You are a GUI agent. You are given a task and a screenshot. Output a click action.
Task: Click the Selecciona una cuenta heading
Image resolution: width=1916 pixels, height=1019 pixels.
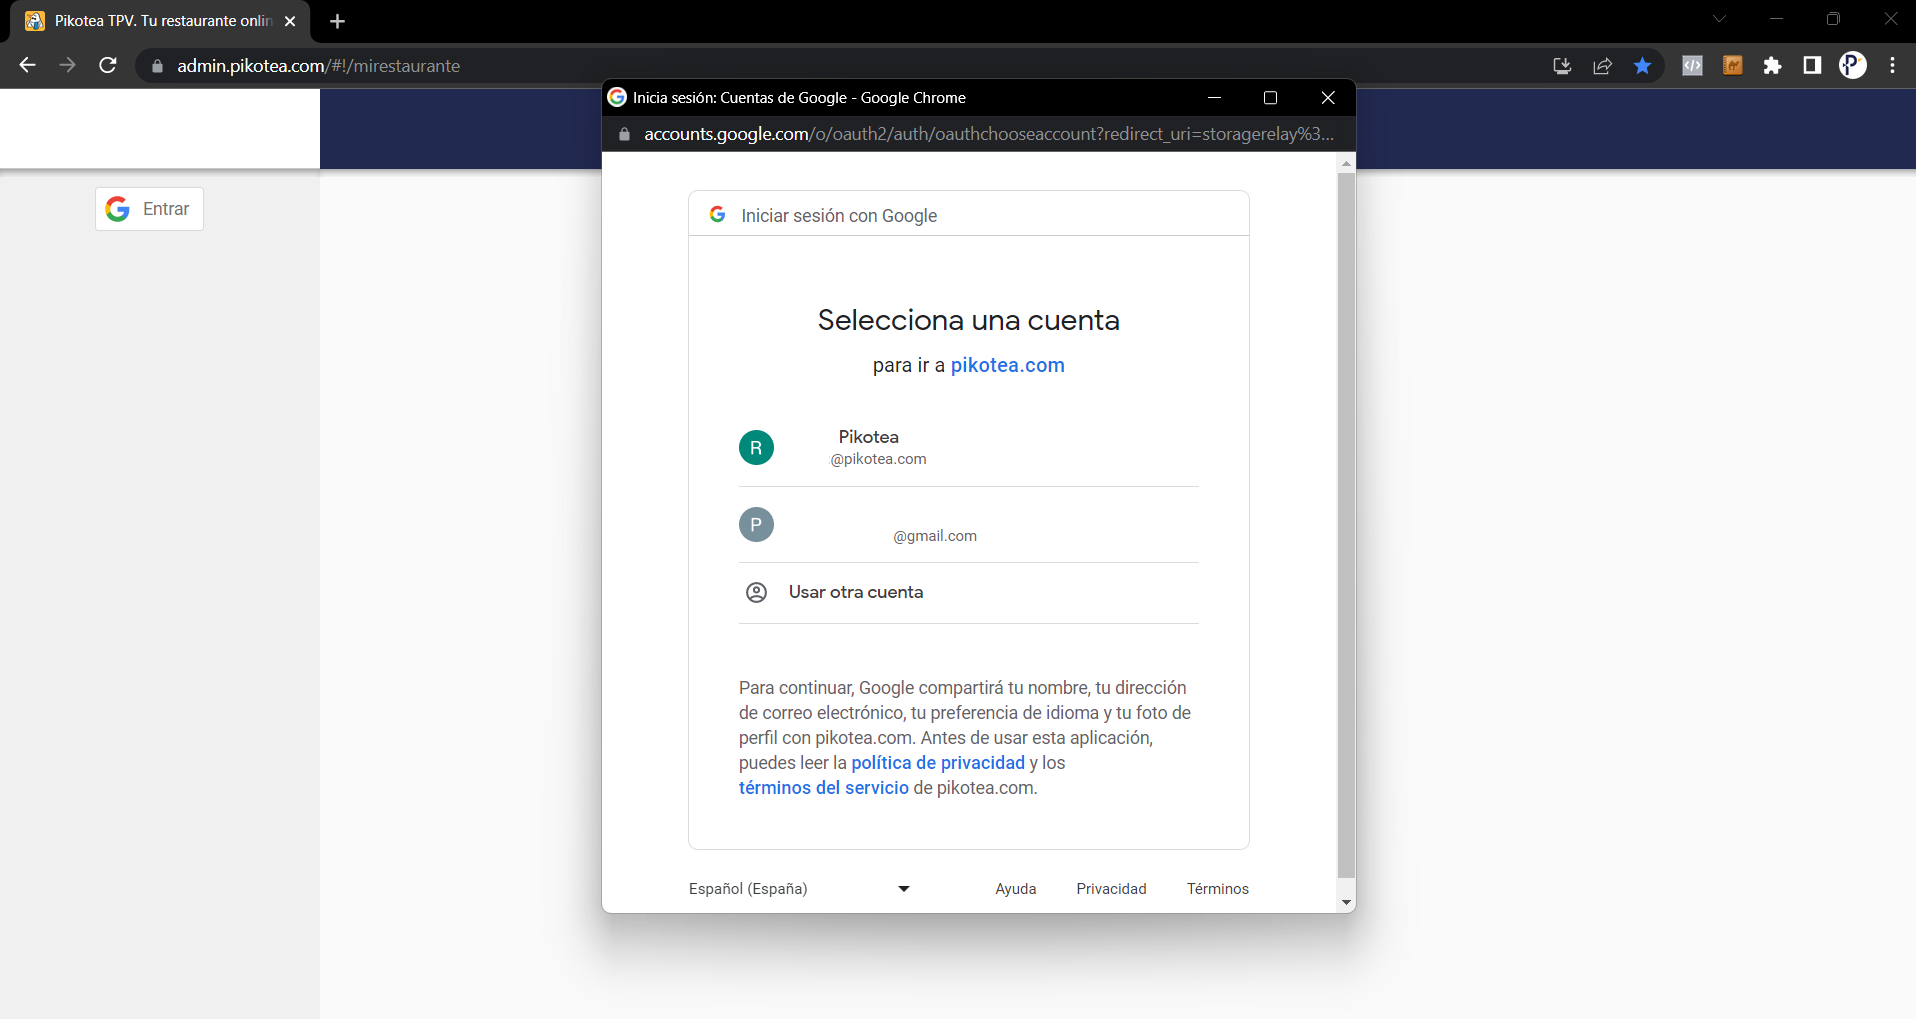[x=968, y=320]
